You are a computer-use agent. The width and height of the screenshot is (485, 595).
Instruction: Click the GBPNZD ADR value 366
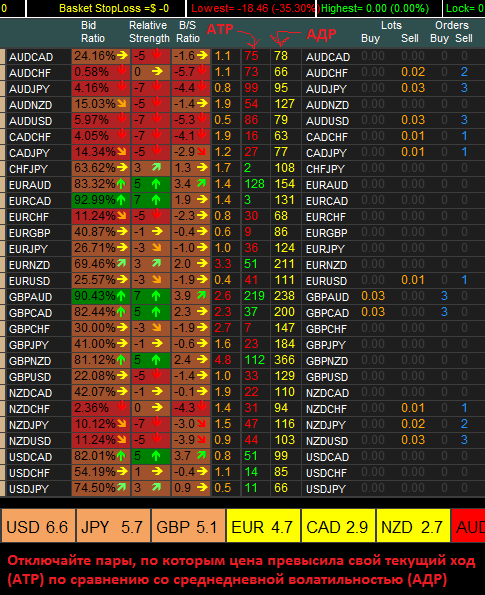[285, 360]
